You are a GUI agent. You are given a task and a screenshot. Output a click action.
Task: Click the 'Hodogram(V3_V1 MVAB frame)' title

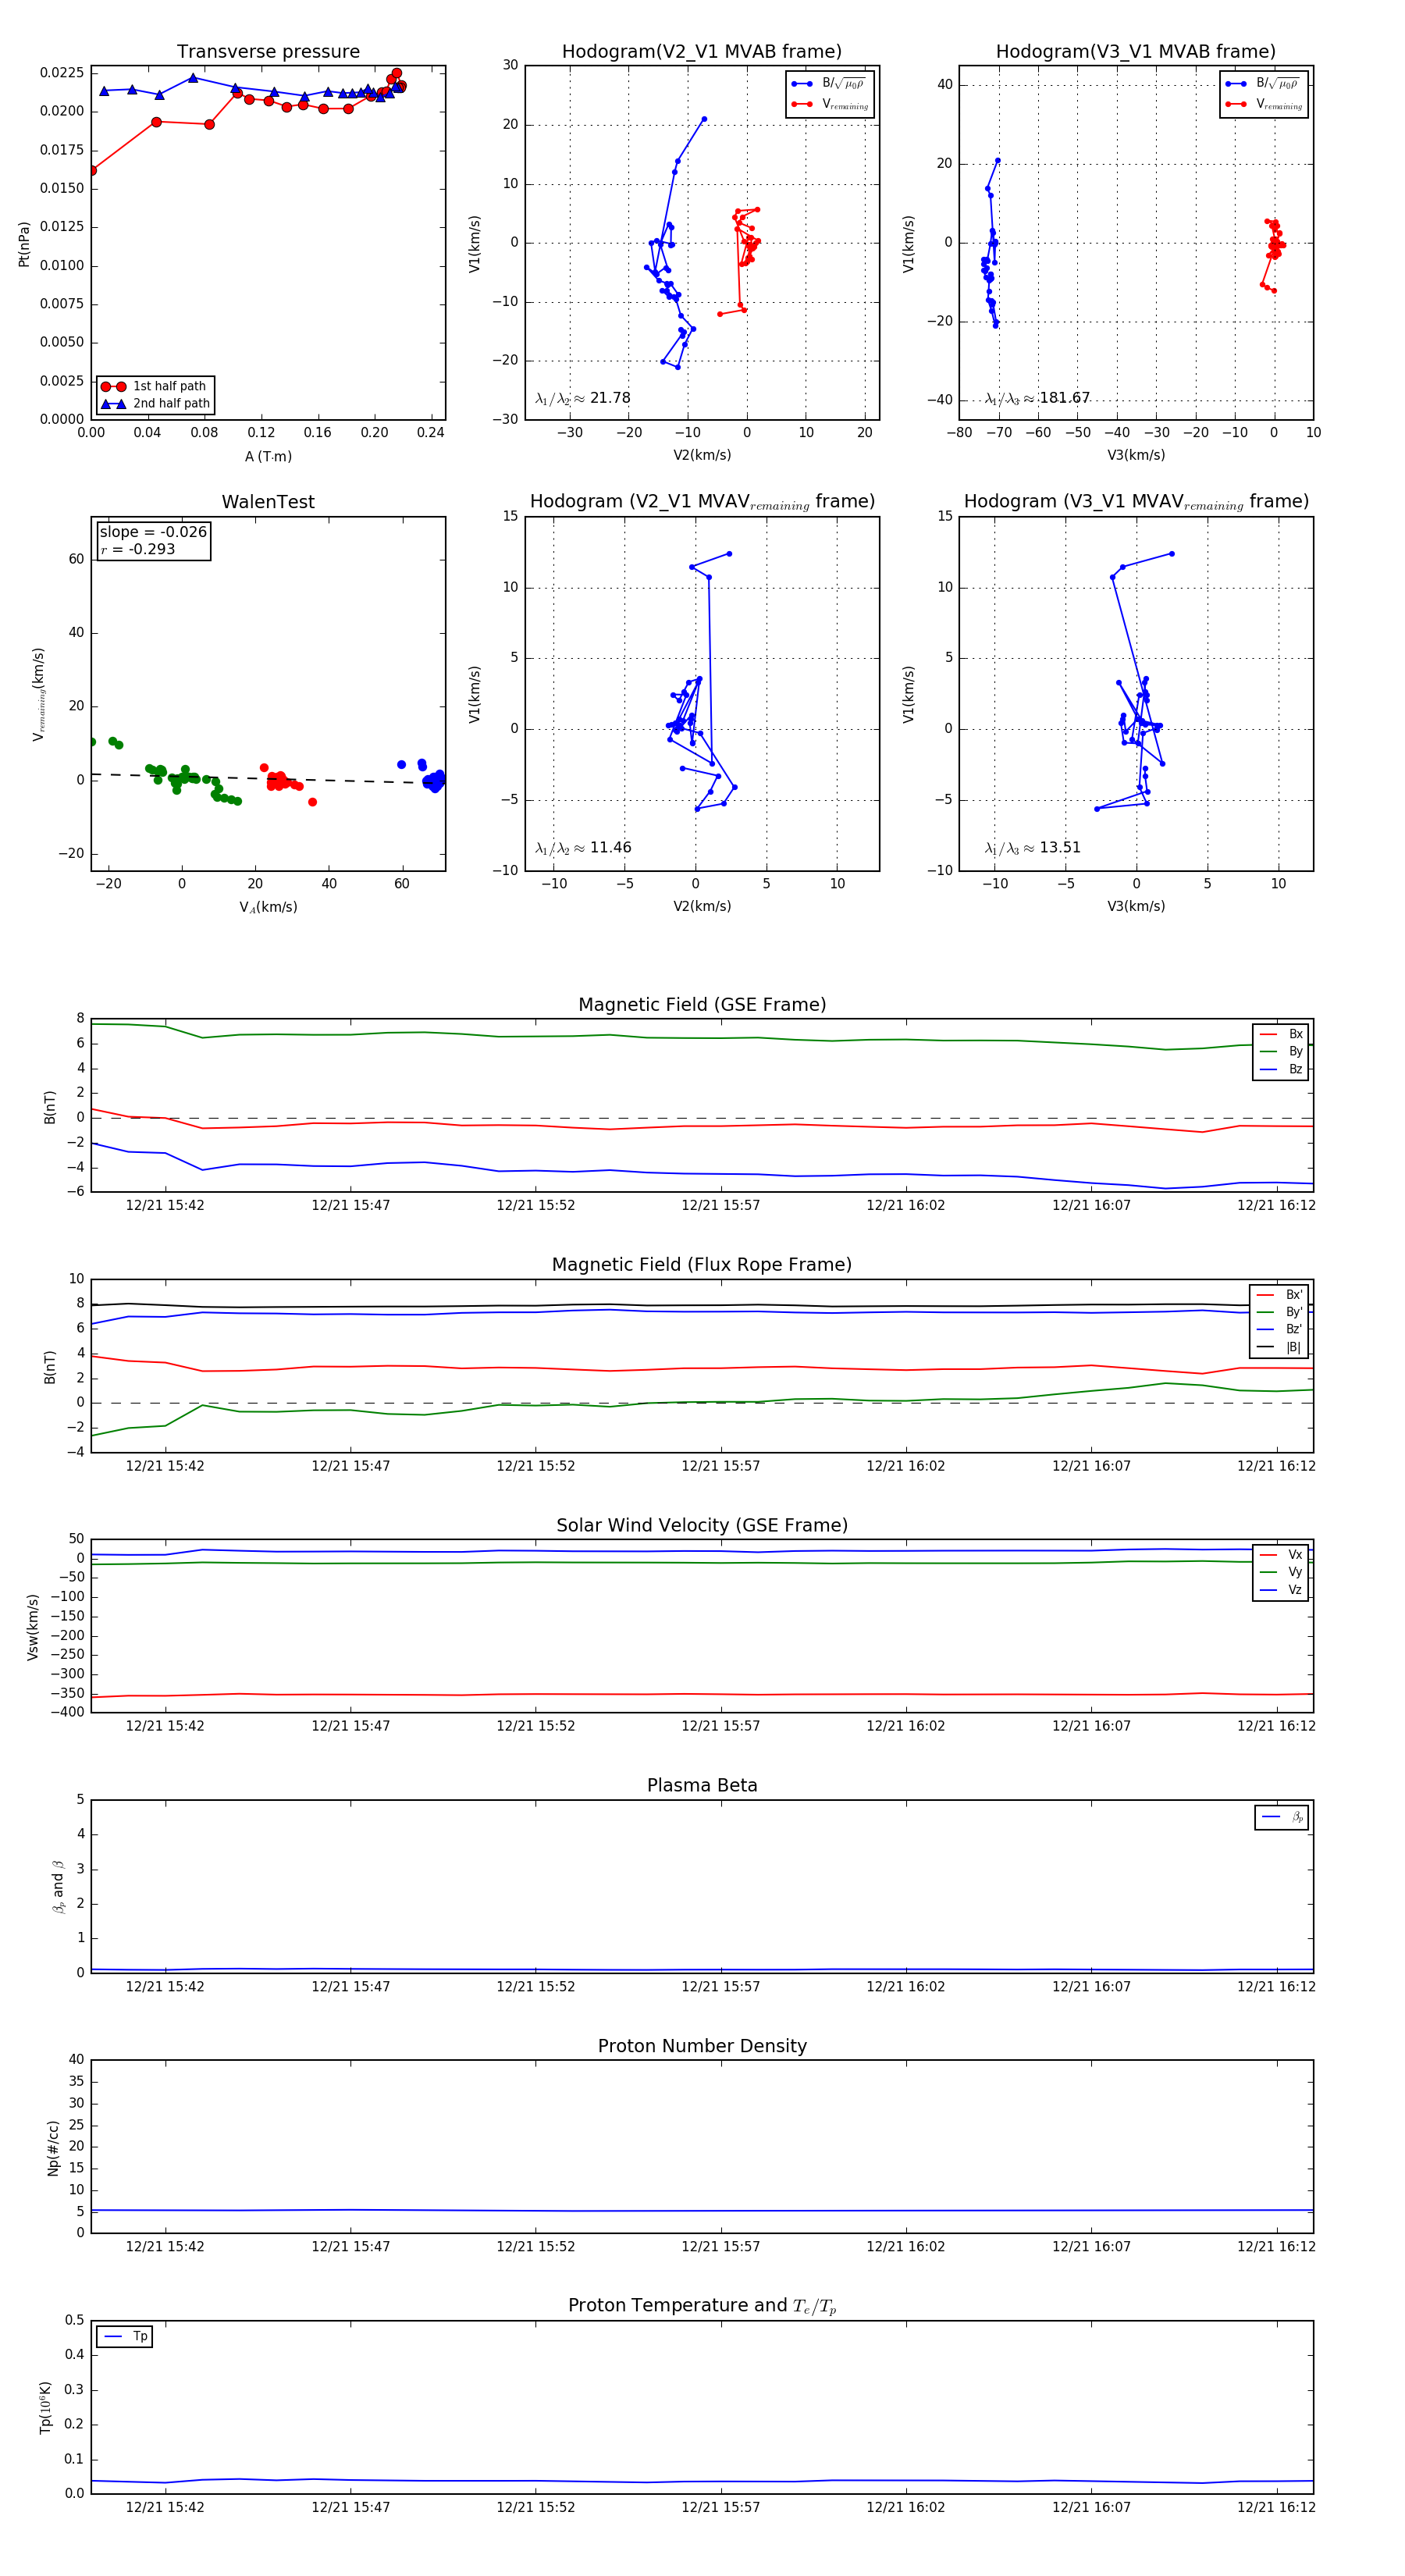coord(1136,52)
